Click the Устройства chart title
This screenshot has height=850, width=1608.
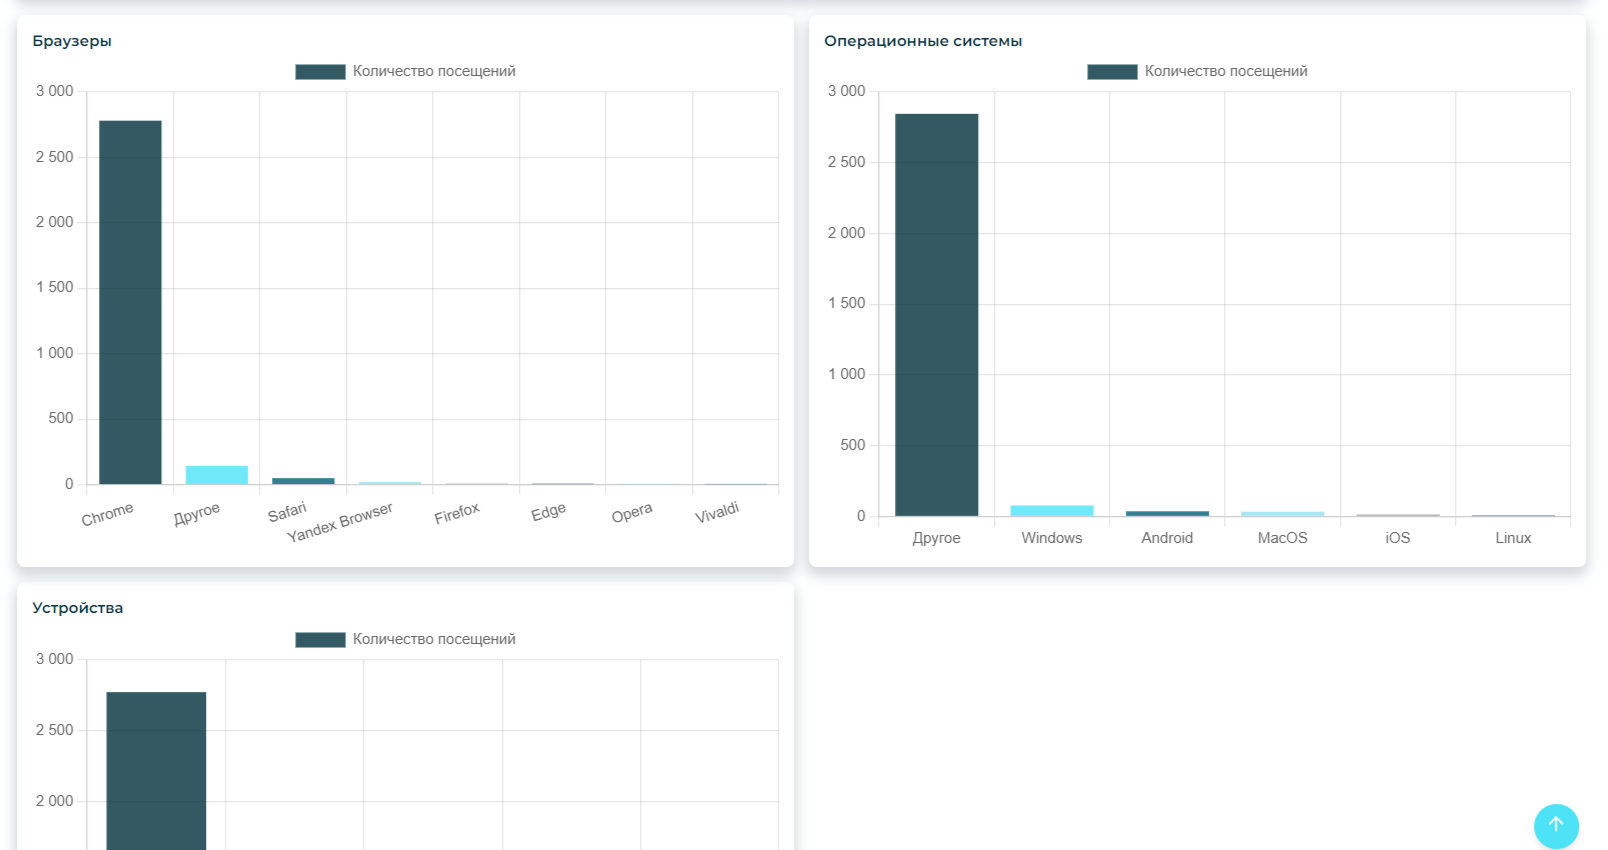click(78, 608)
